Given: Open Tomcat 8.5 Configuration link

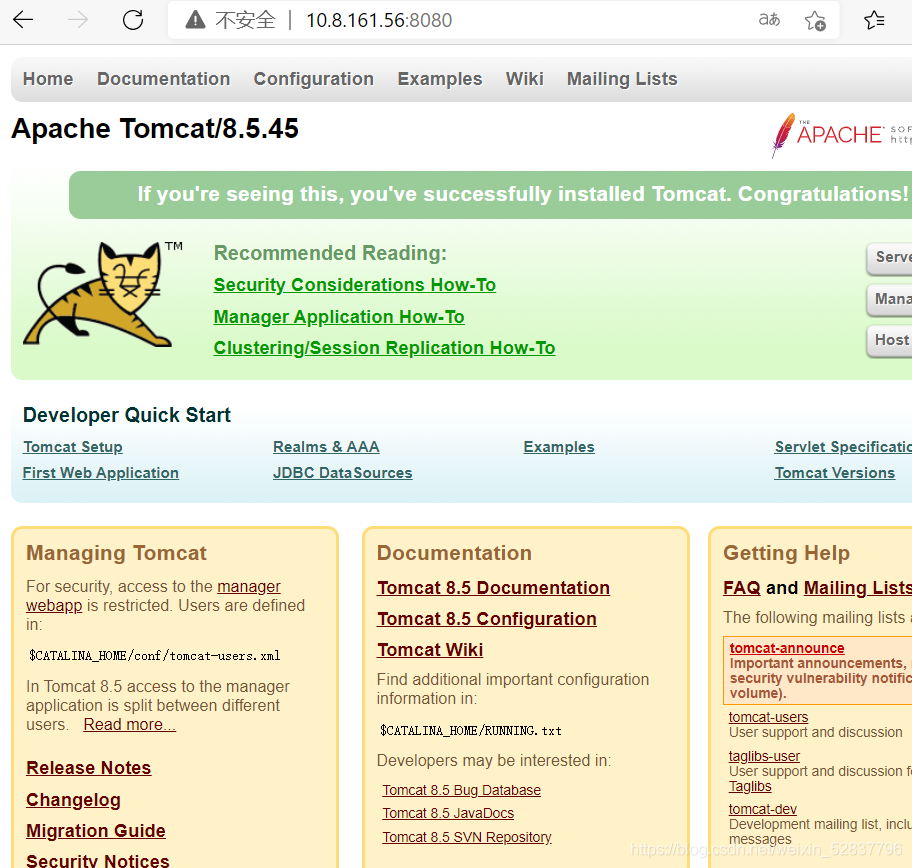Looking at the screenshot, I should coord(487,618).
